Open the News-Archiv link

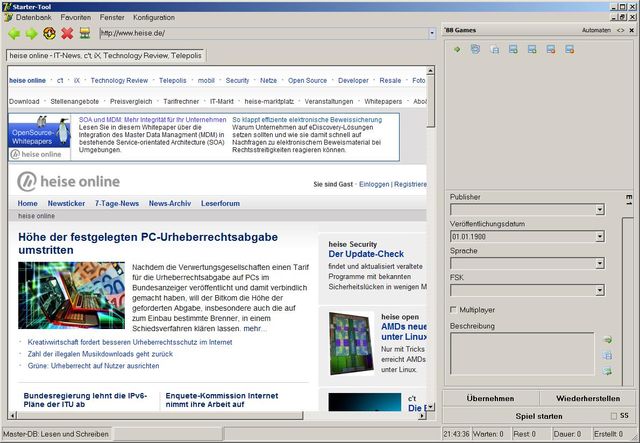point(170,203)
